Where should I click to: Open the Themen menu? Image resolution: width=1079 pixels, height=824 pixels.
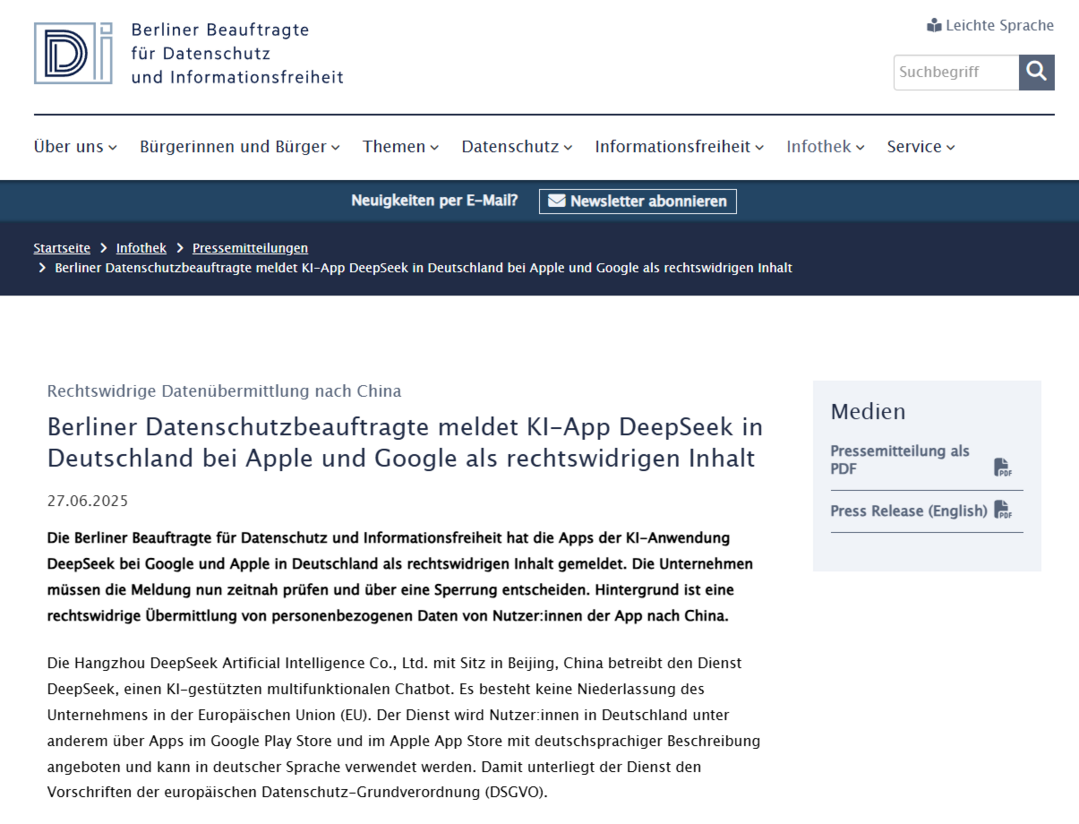coord(400,147)
